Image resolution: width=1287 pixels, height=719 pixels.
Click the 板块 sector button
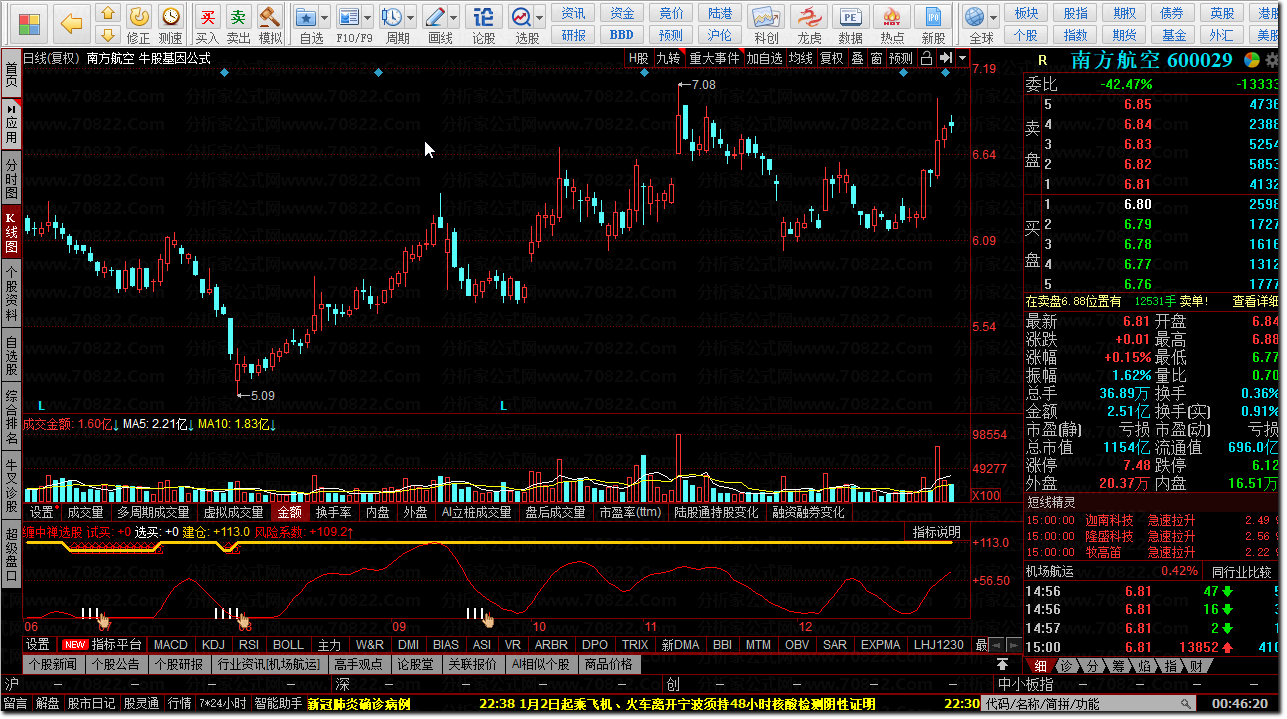click(1026, 13)
